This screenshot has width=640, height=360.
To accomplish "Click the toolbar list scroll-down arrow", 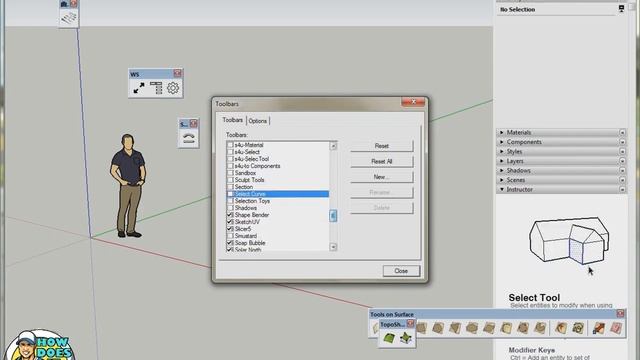I will (333, 247).
